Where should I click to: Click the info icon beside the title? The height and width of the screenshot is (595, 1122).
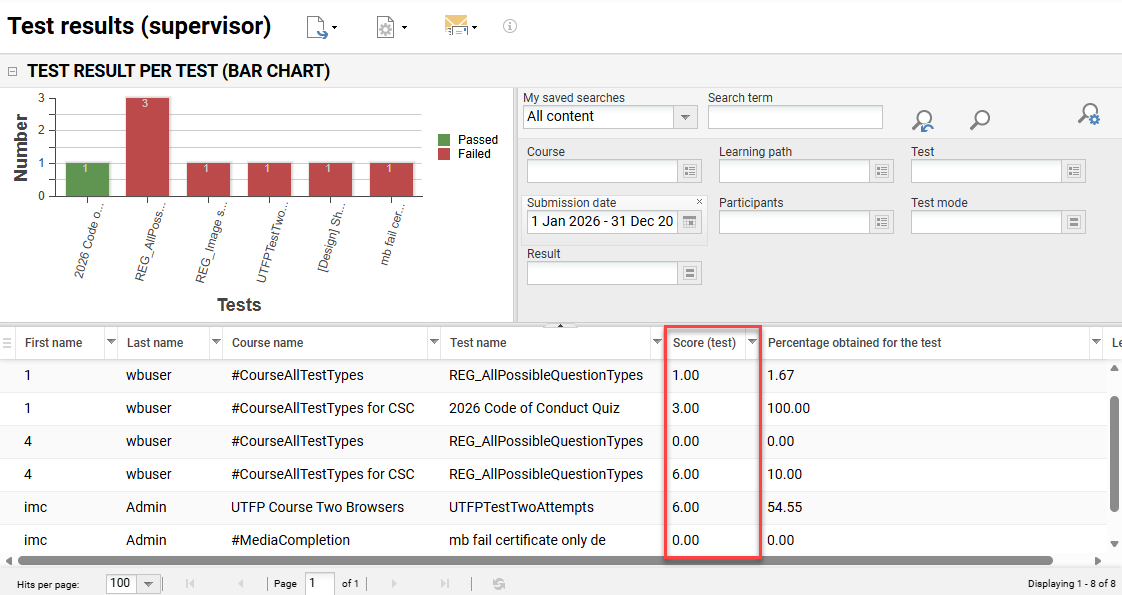pos(509,26)
